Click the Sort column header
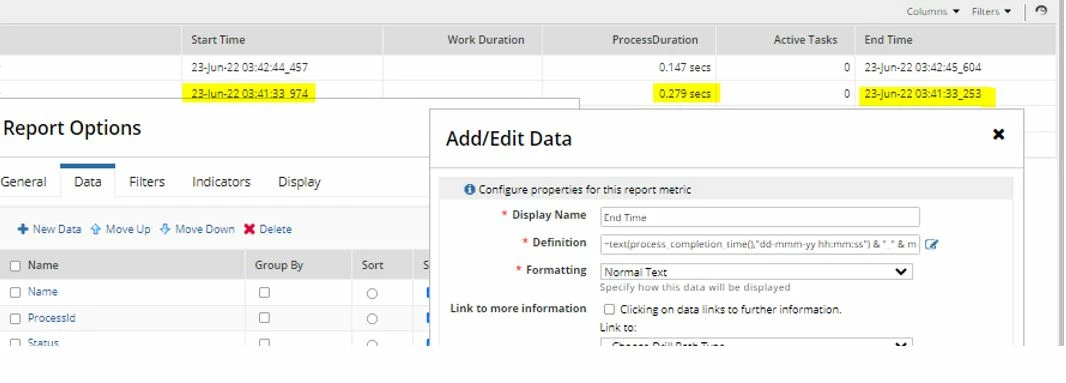The height and width of the screenshot is (383, 1066). point(373,265)
